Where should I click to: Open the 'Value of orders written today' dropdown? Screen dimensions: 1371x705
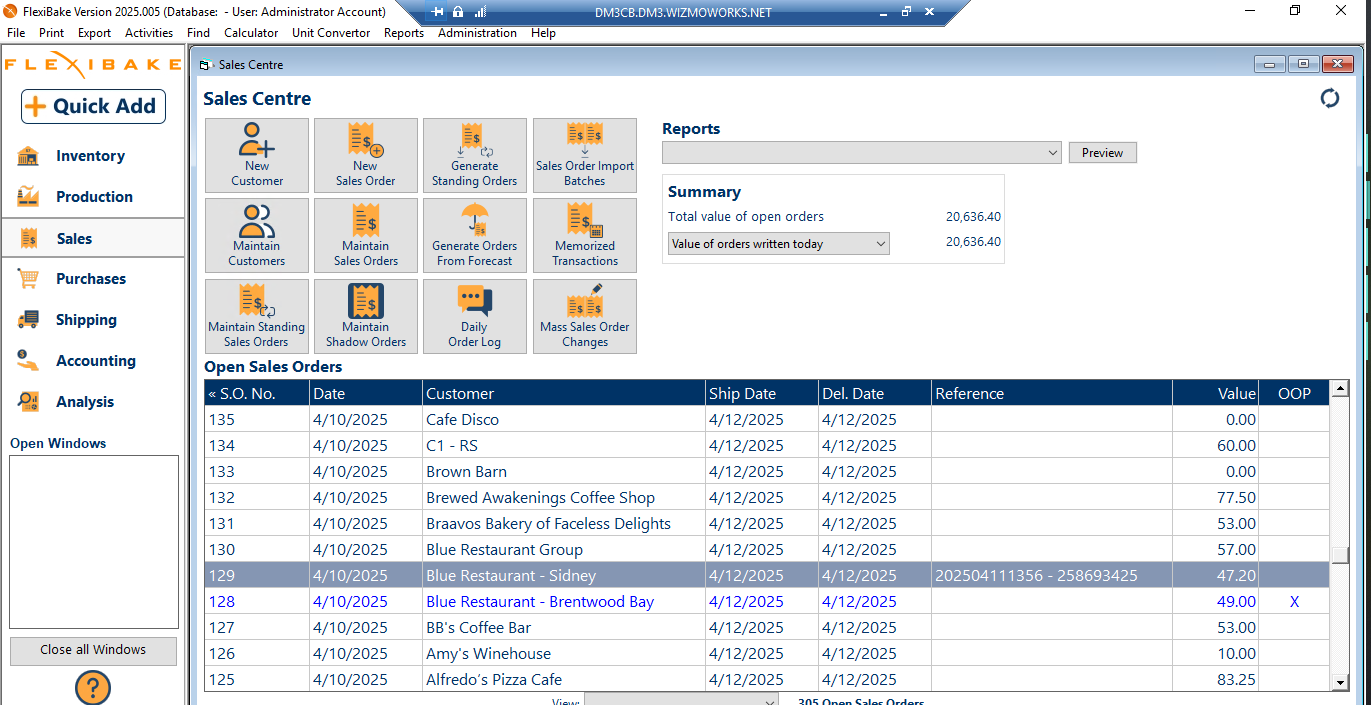pyautogui.click(x=778, y=244)
